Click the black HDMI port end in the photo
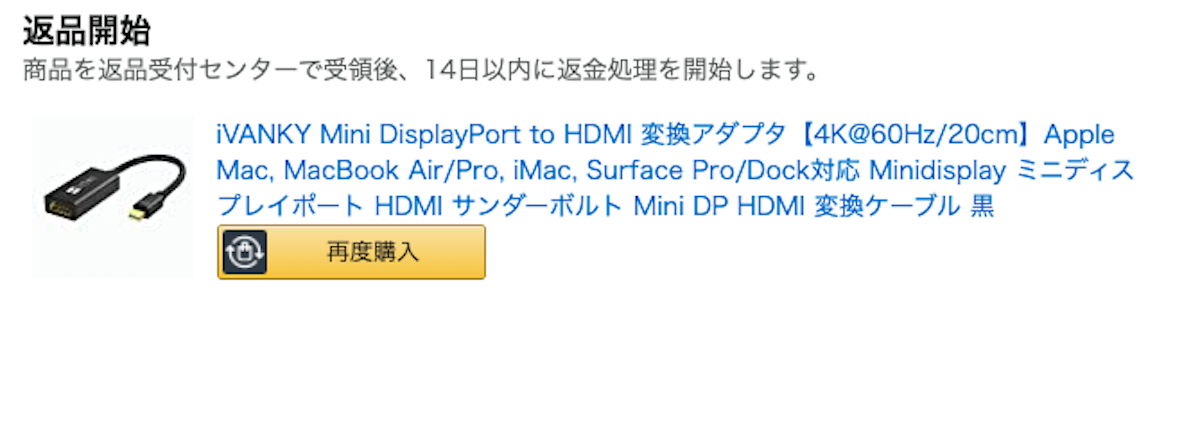Viewport: 1200px width, 427px height. (x=67, y=204)
